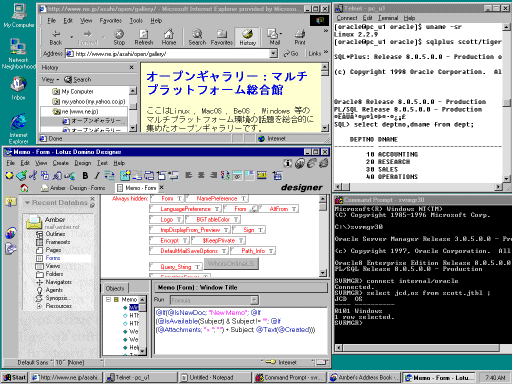The width and height of the screenshot is (512, 384).
Task: Click the Windows Start button
Action: [x=15, y=377]
